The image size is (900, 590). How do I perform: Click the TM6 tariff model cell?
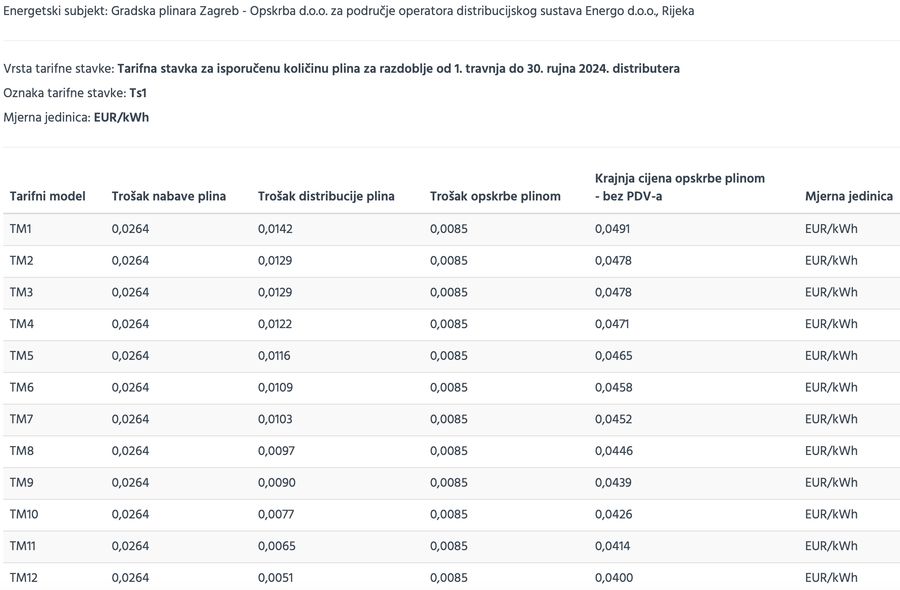pyautogui.click(x=22, y=387)
